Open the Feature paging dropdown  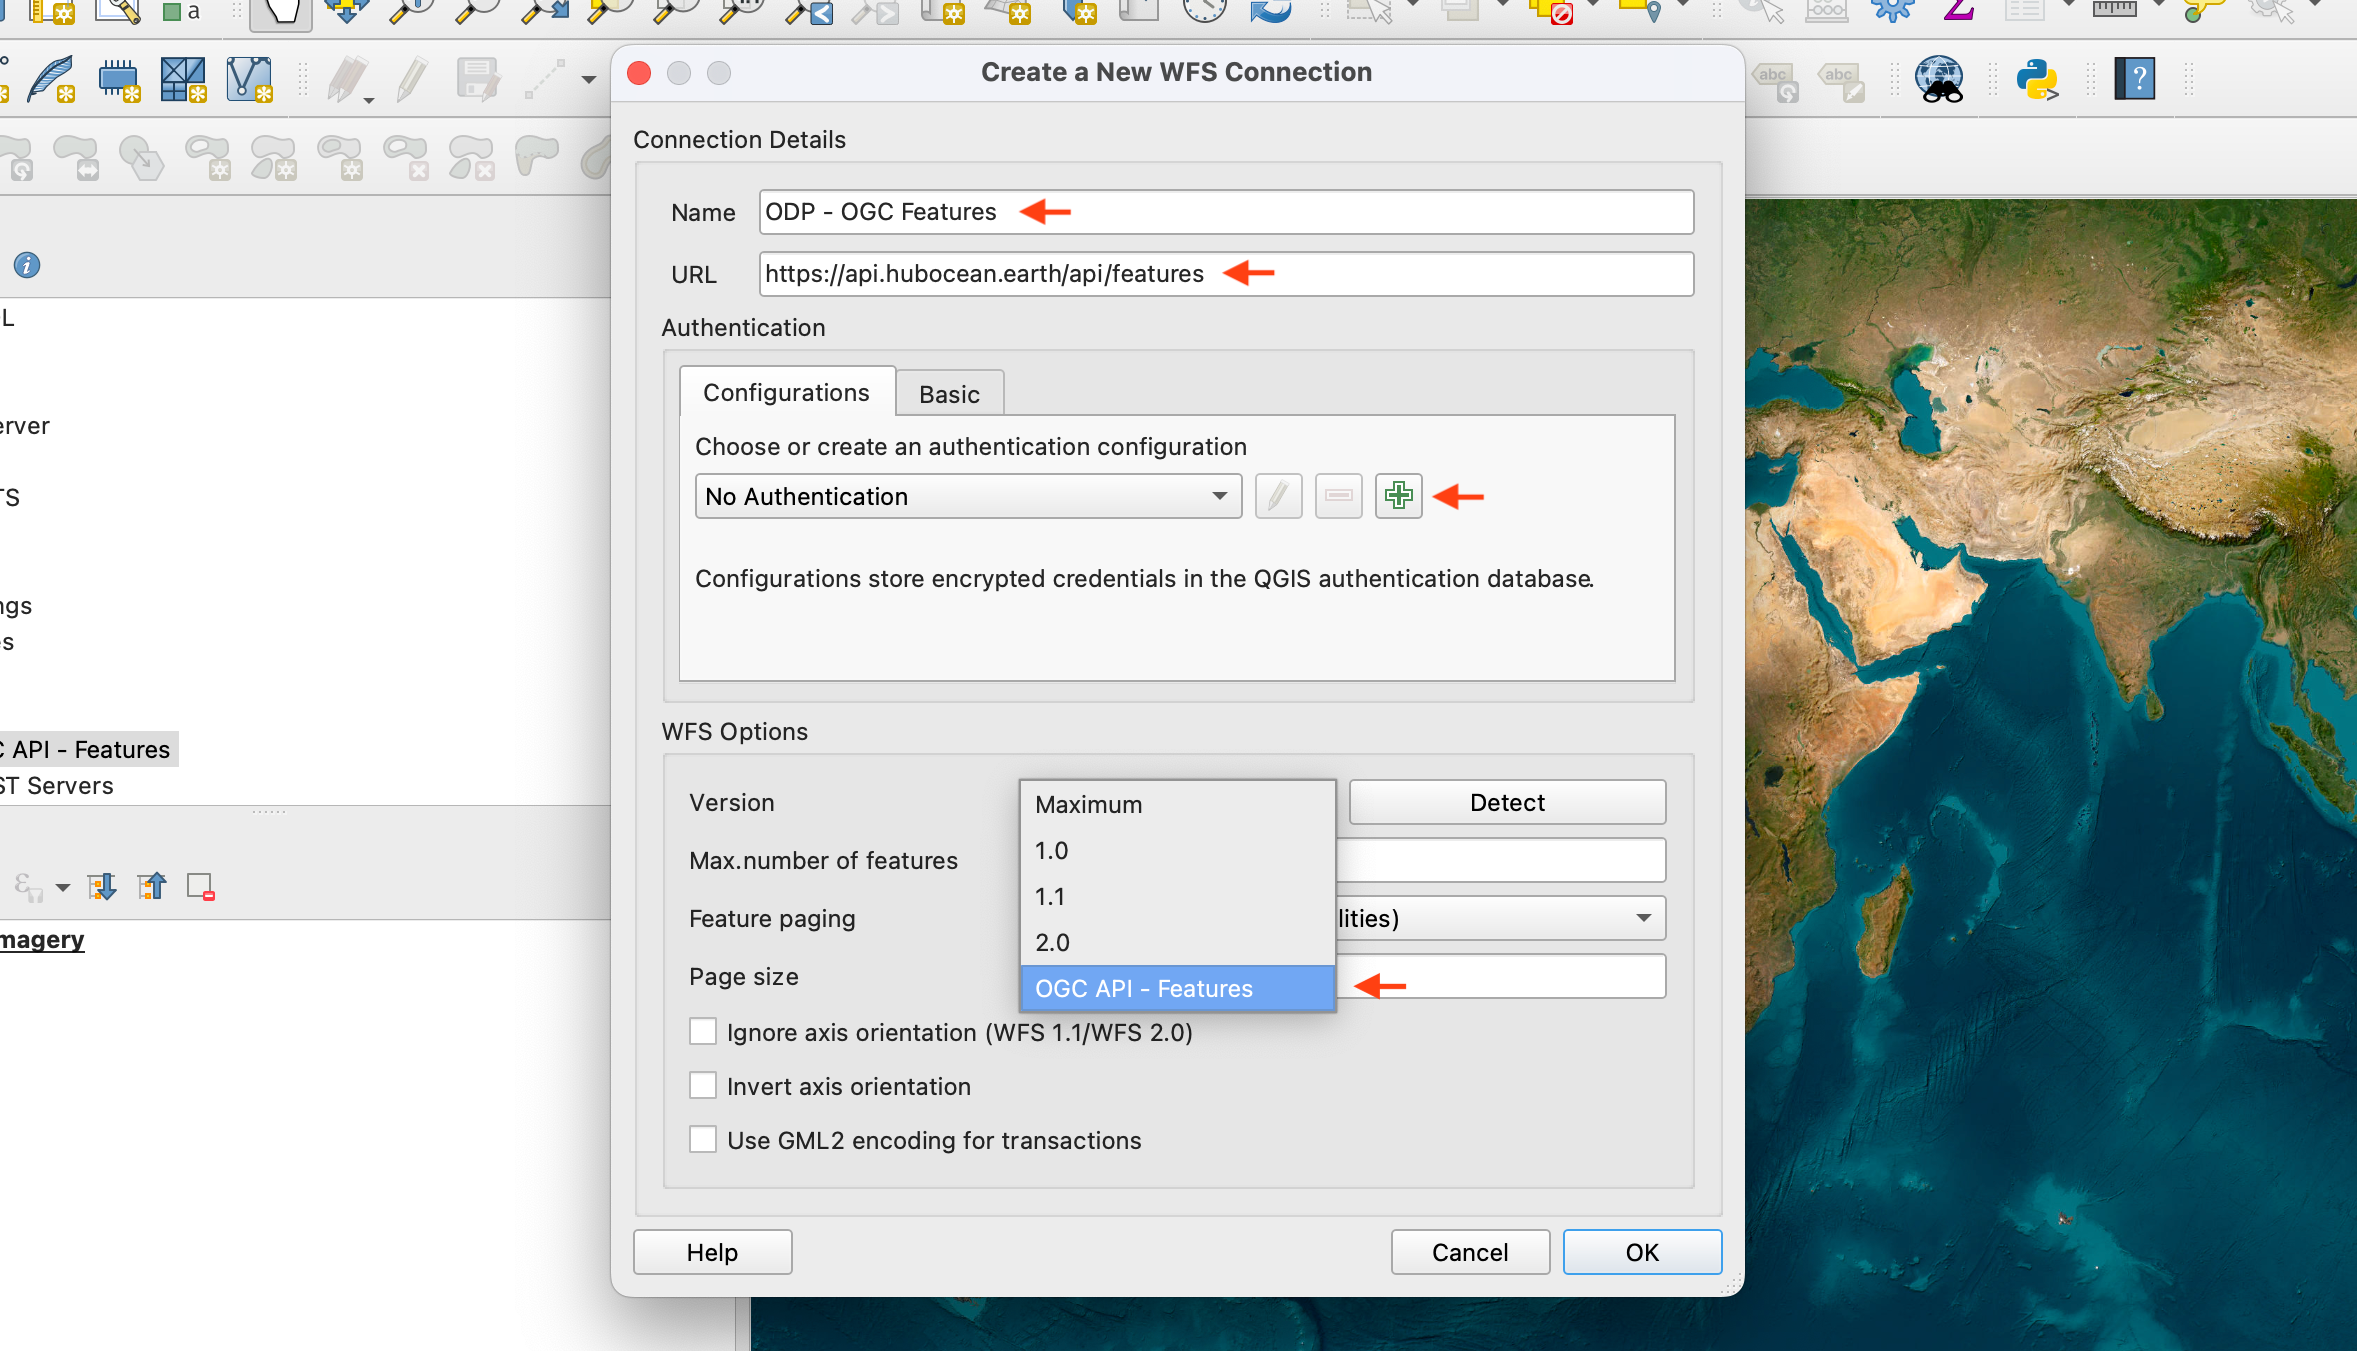click(1500, 918)
